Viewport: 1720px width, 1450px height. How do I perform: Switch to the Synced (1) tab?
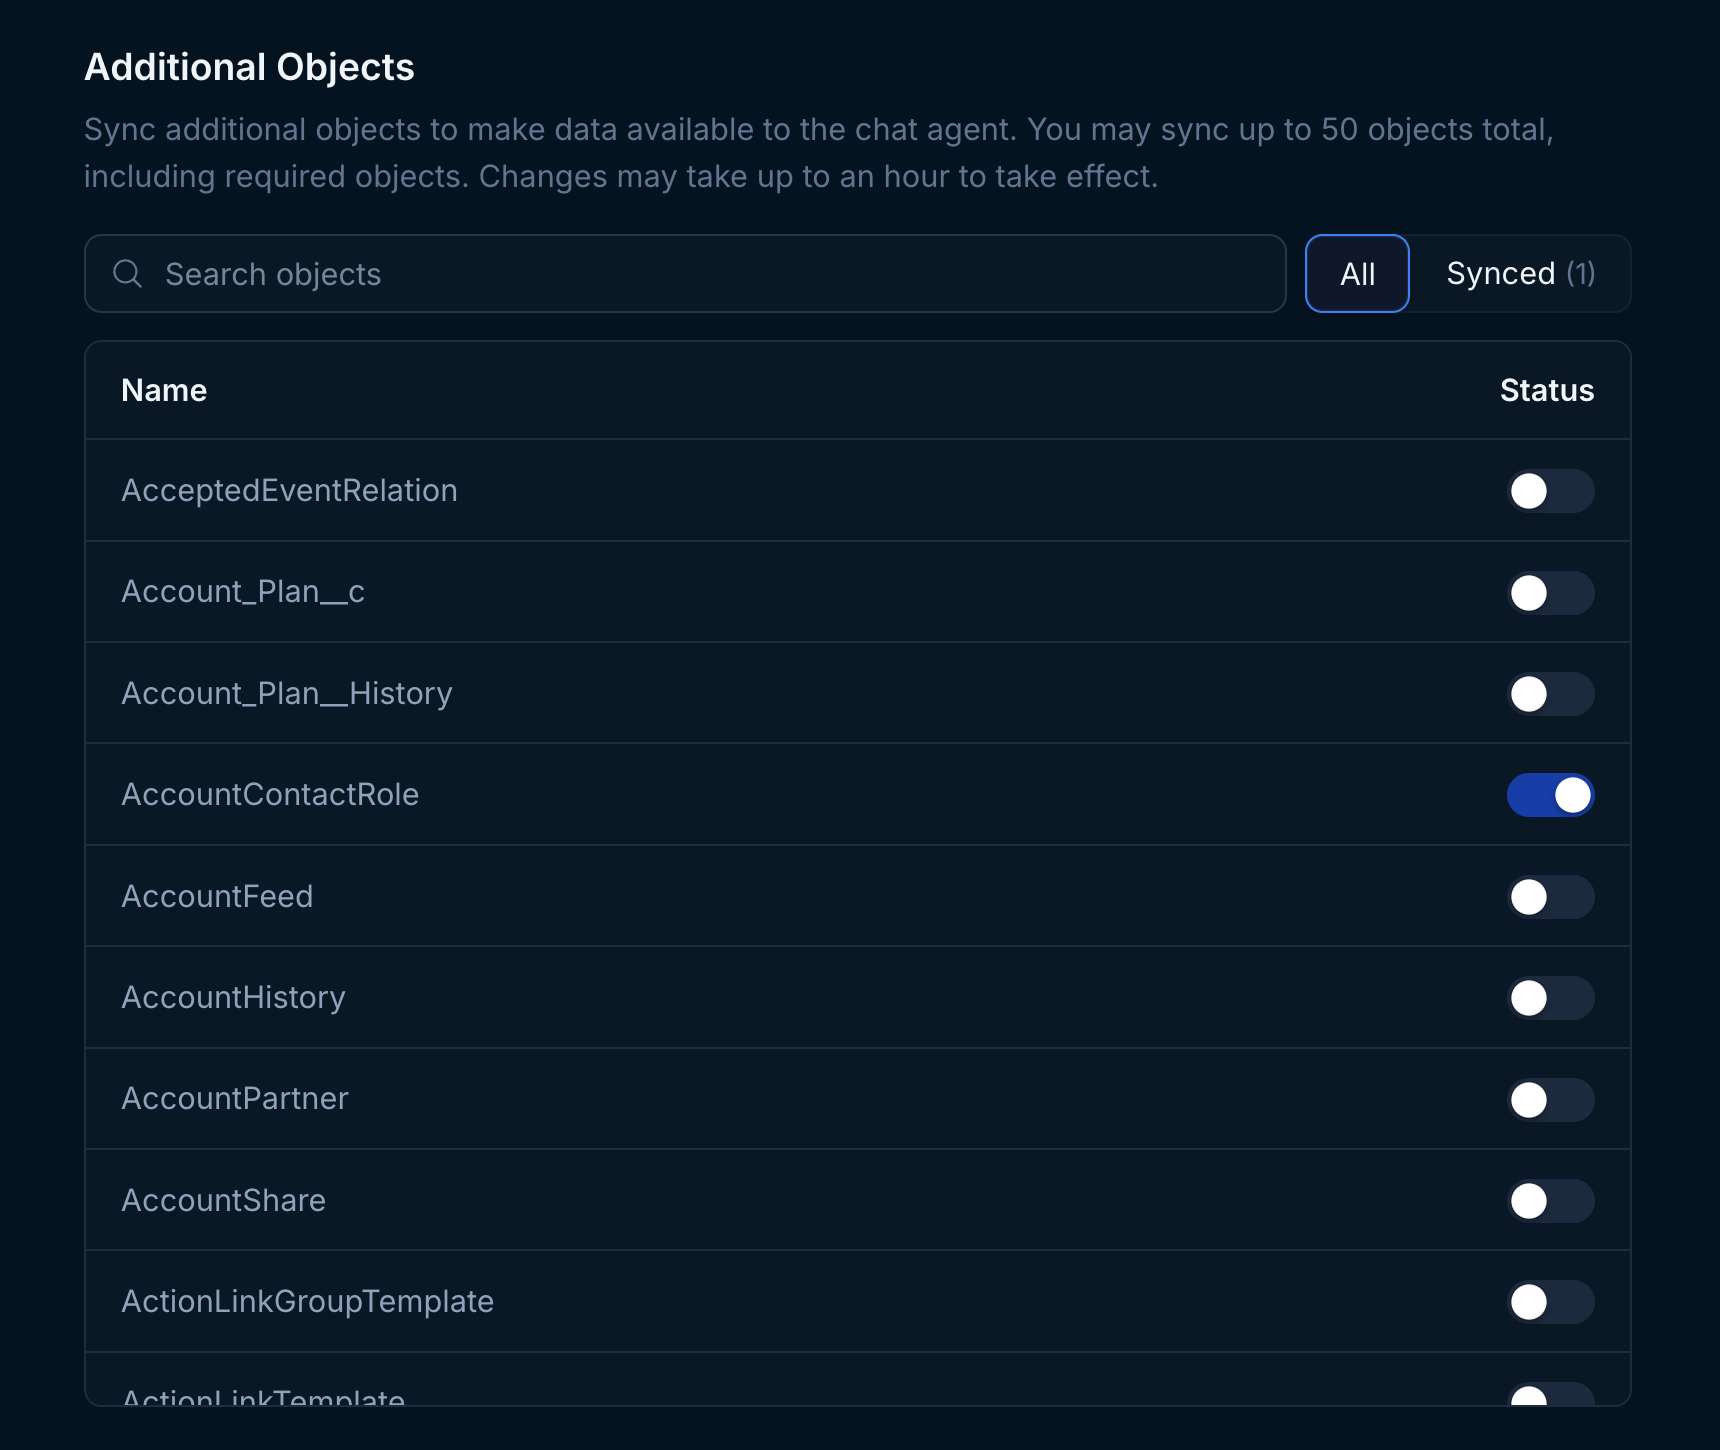pyautogui.click(x=1519, y=273)
